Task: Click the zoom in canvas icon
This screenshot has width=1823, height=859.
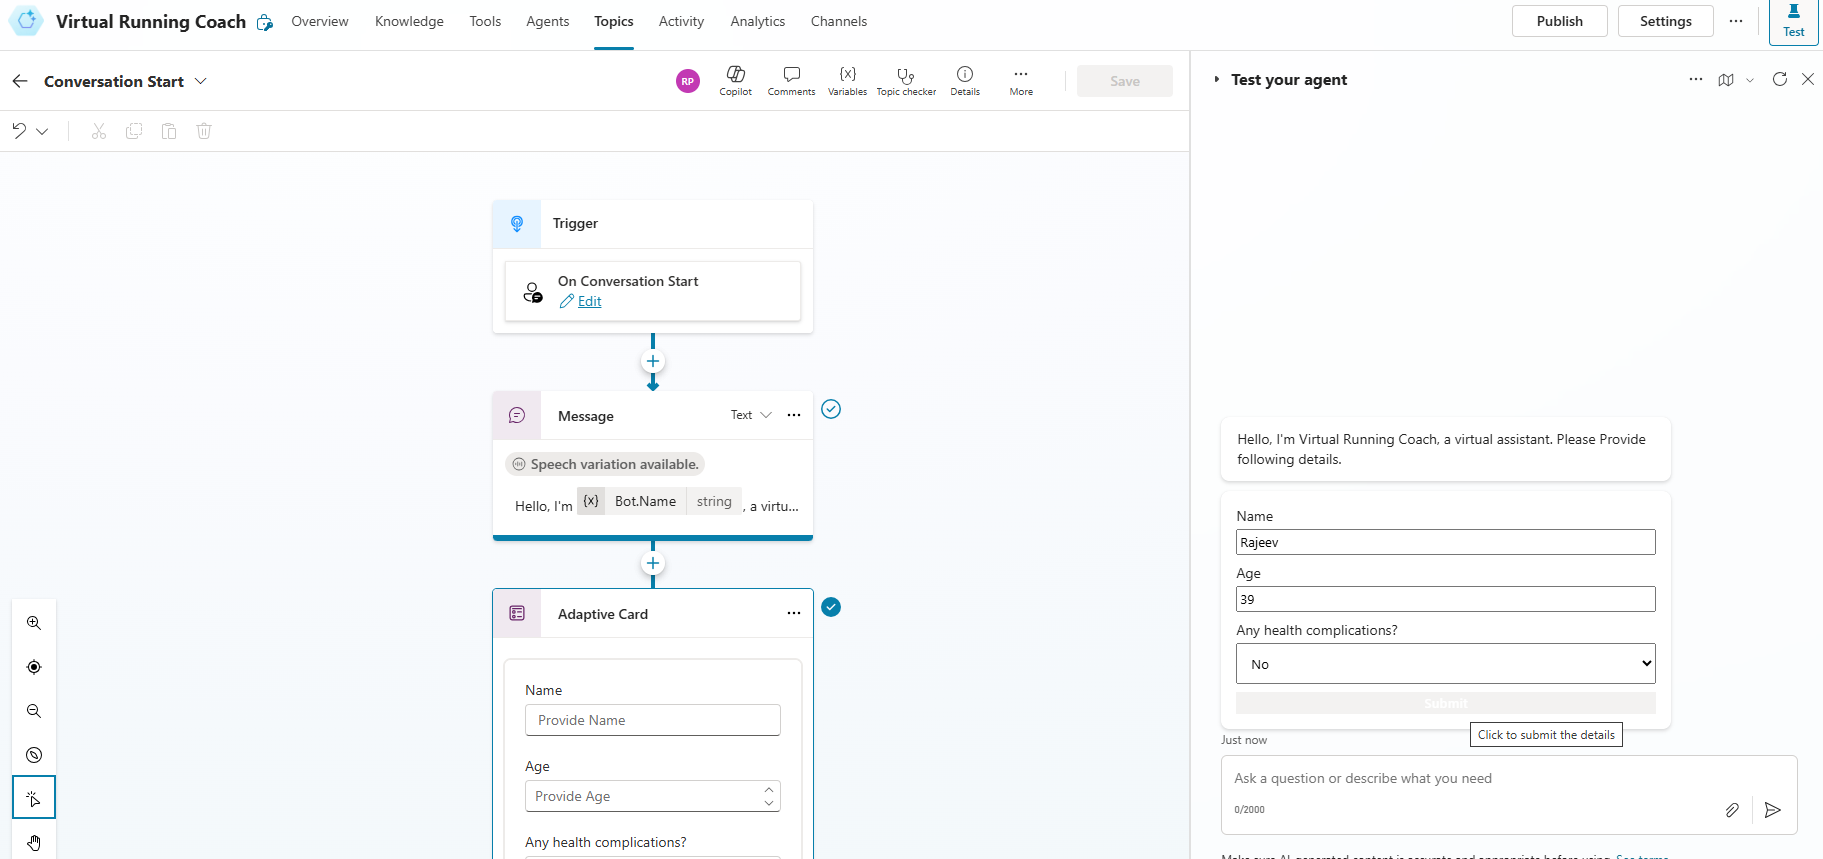Action: [34, 623]
